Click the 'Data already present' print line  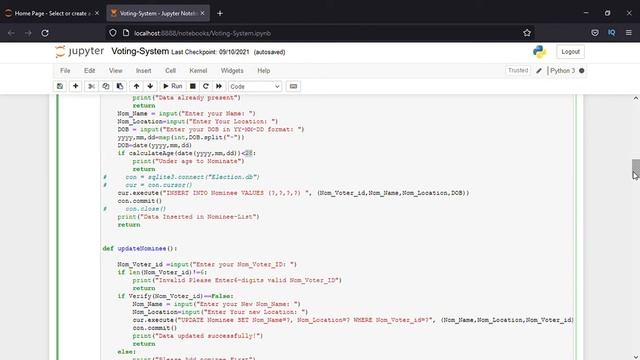click(x=187, y=98)
